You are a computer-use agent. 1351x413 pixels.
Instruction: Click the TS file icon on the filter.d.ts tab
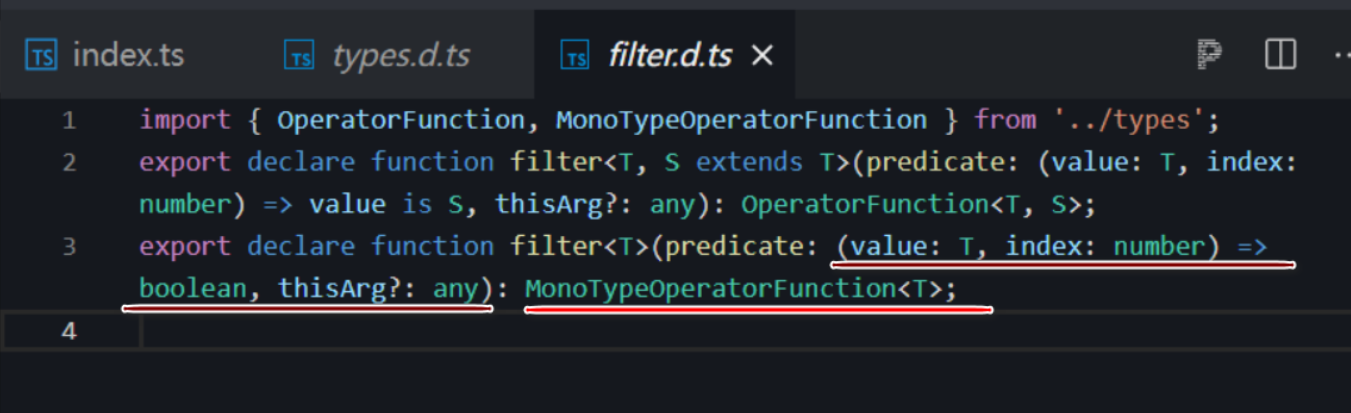point(575,56)
